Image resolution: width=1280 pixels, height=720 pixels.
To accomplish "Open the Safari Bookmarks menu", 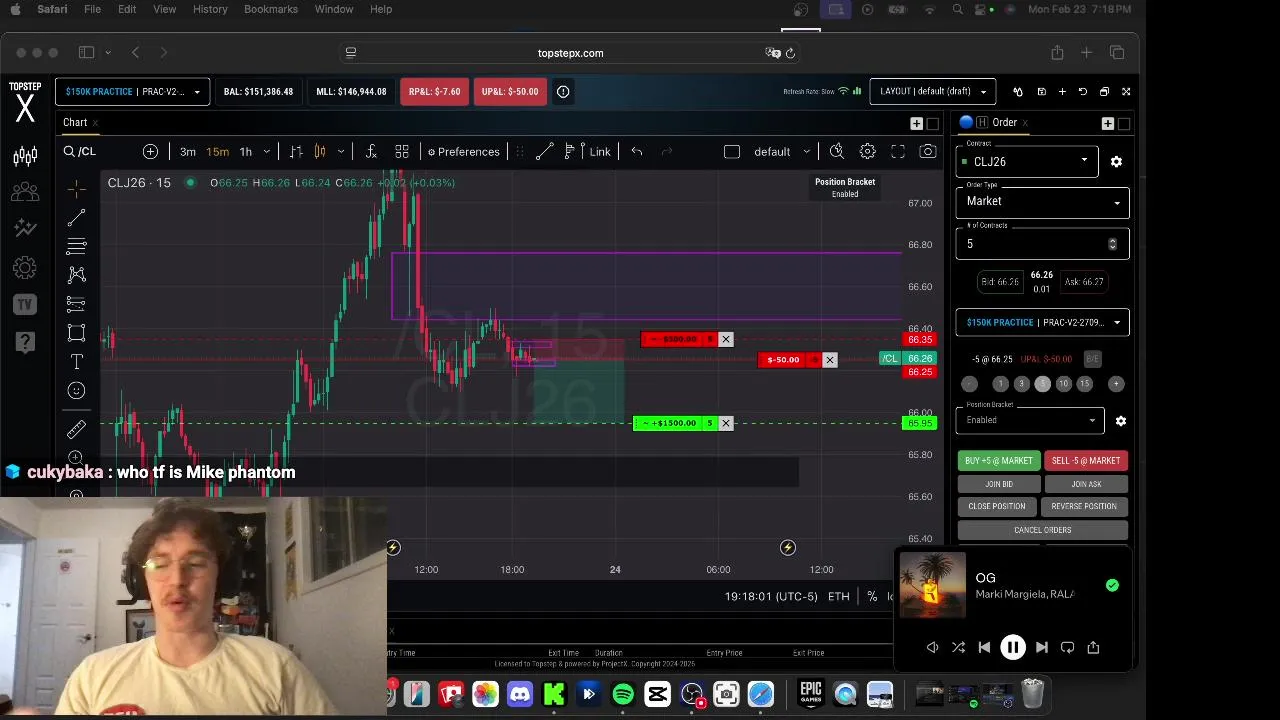I will 271,9.
